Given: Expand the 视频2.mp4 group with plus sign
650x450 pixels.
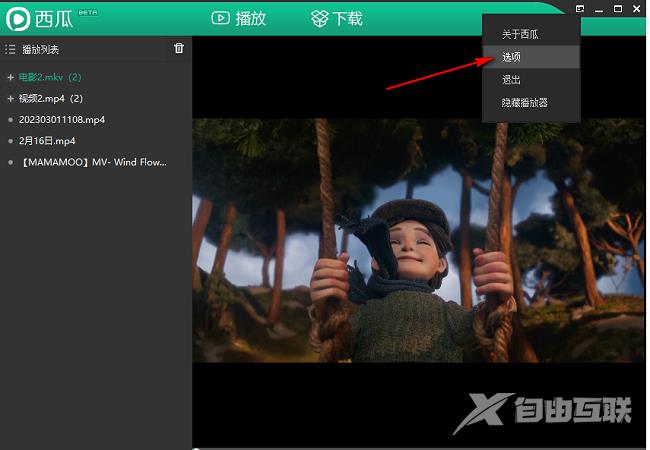Looking at the screenshot, I should click(10, 98).
